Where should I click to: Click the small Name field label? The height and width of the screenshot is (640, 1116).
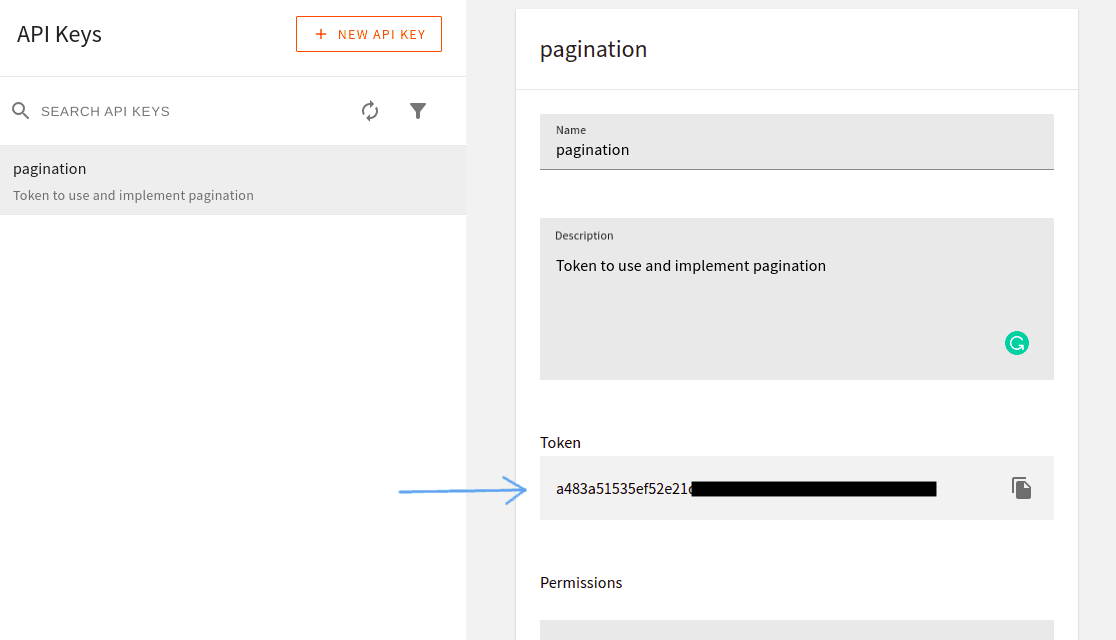570,130
